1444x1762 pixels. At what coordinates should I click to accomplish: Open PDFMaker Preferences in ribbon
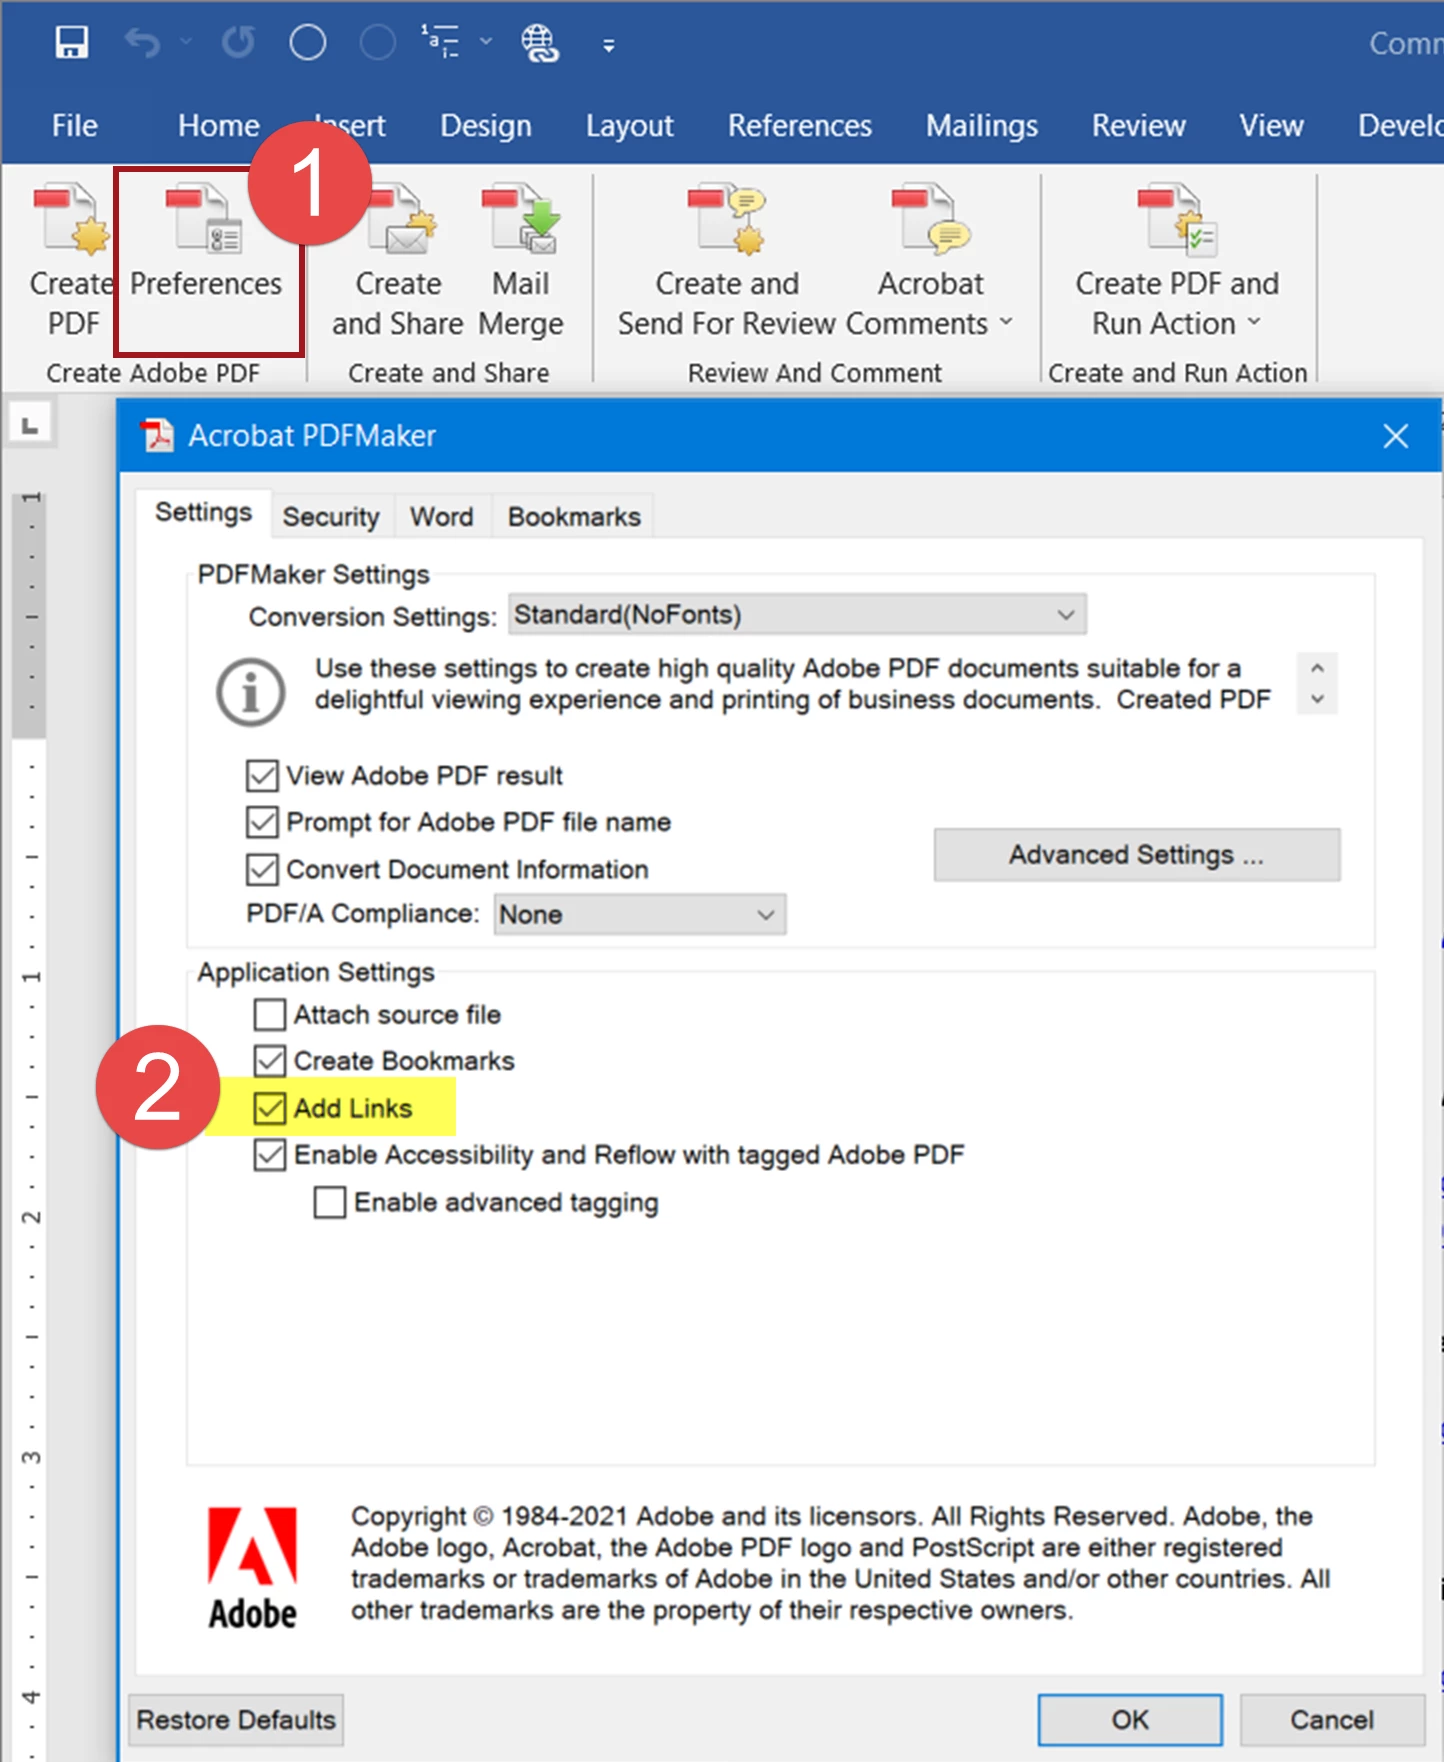(x=207, y=262)
